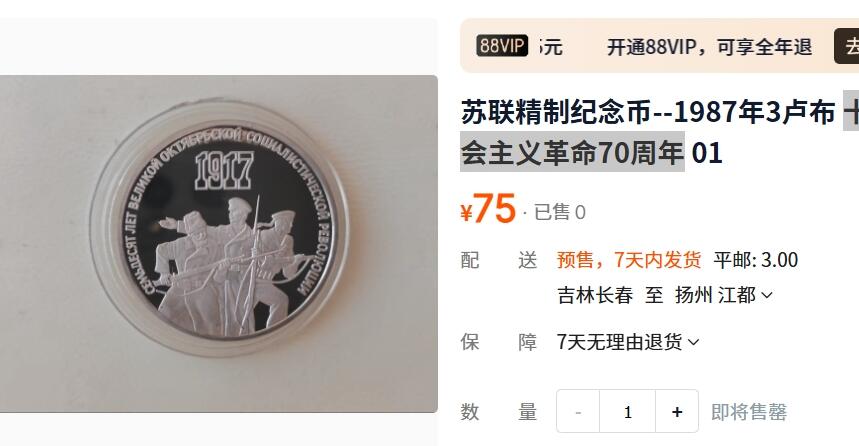The width and height of the screenshot is (859, 446).
Task: Click the 平邮: 3.00 postage fee
Action: tap(755, 260)
